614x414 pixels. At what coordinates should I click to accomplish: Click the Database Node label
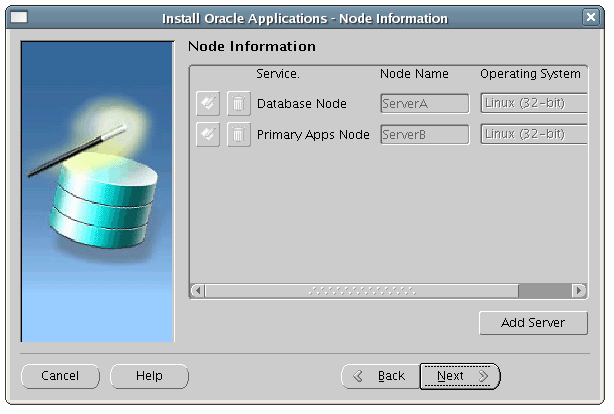[302, 104]
